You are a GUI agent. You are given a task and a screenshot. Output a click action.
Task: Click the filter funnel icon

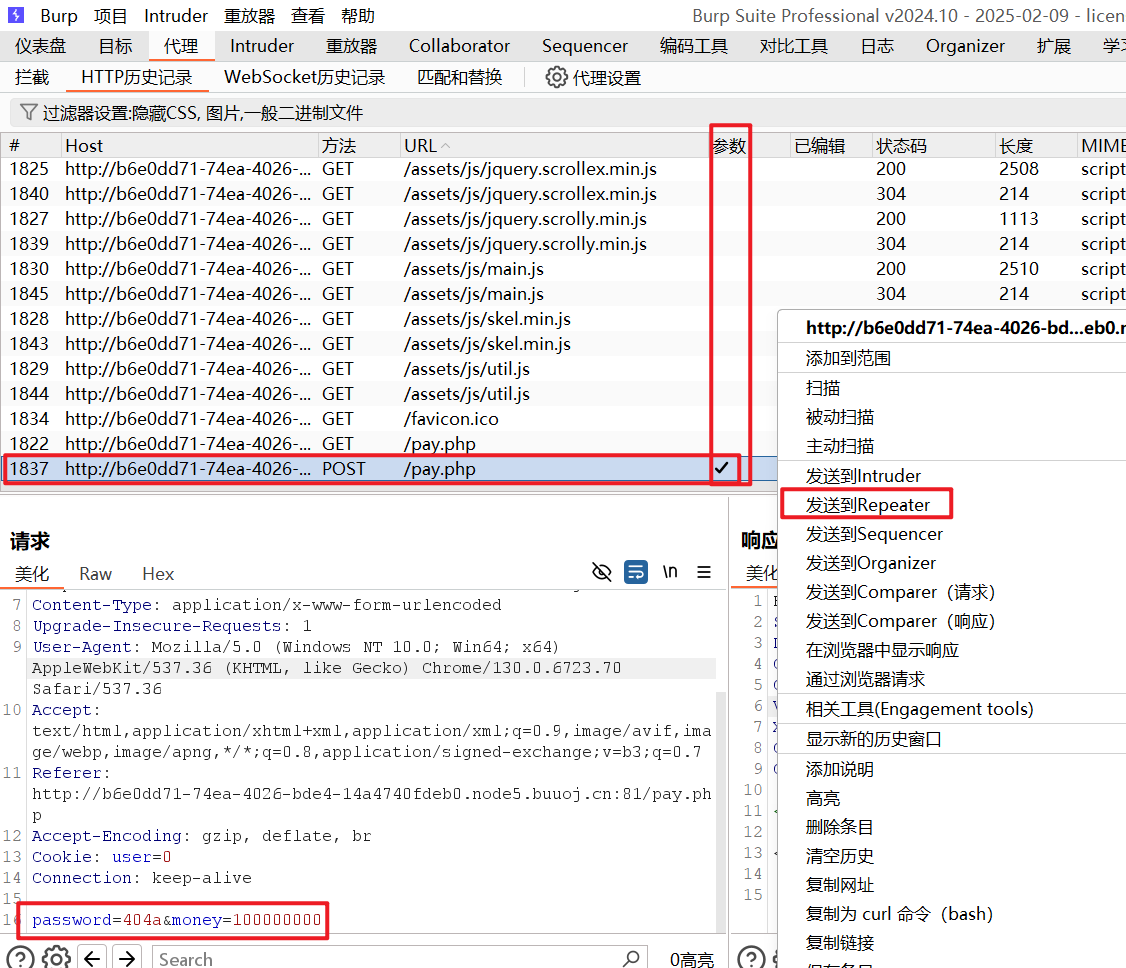click(28, 112)
